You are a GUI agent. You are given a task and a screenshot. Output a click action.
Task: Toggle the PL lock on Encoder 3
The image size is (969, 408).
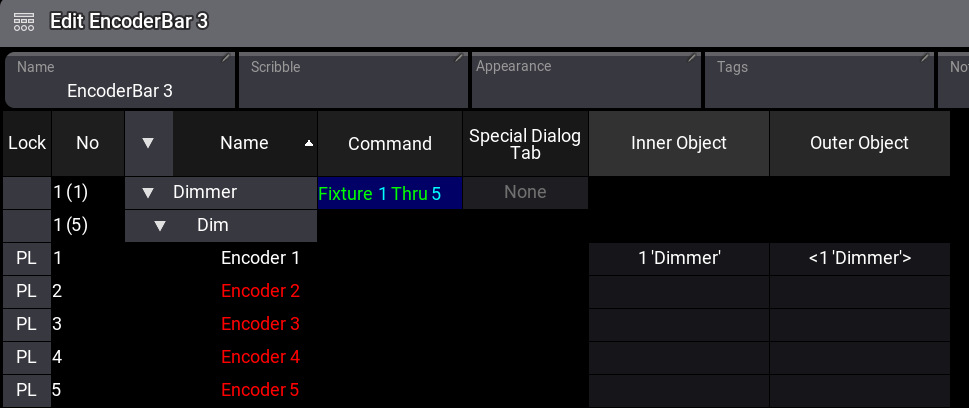[26, 324]
